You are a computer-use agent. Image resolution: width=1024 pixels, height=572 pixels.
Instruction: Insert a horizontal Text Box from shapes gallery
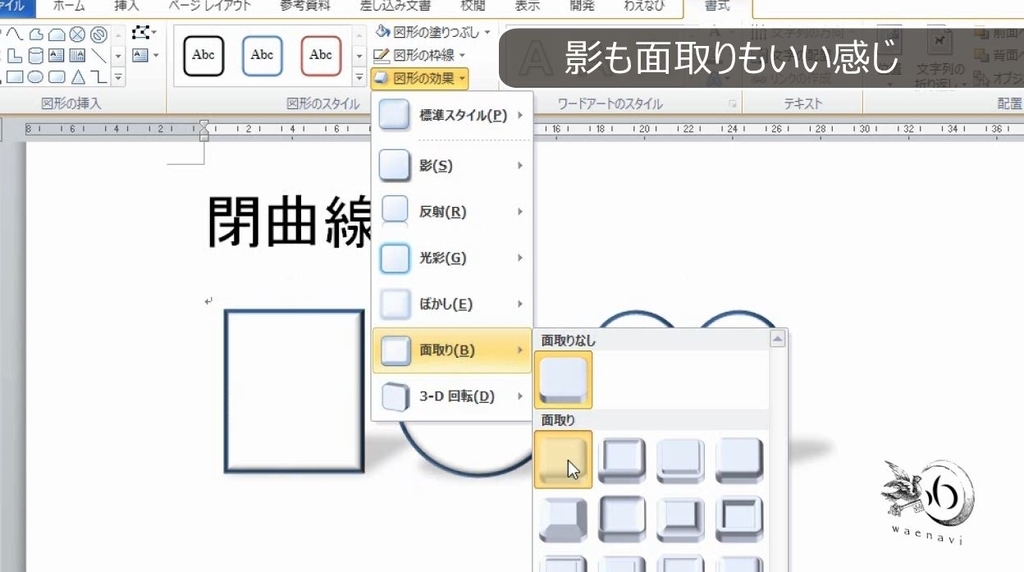[x=57, y=56]
